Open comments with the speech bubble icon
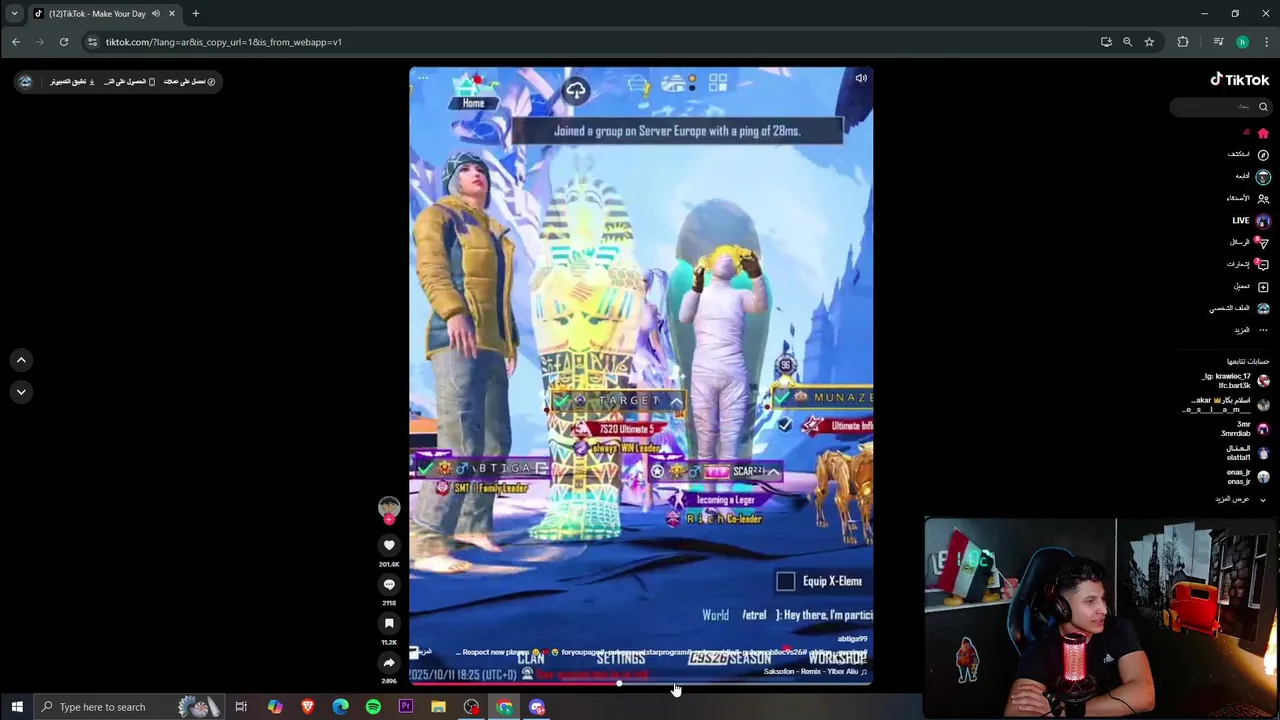 pos(389,584)
